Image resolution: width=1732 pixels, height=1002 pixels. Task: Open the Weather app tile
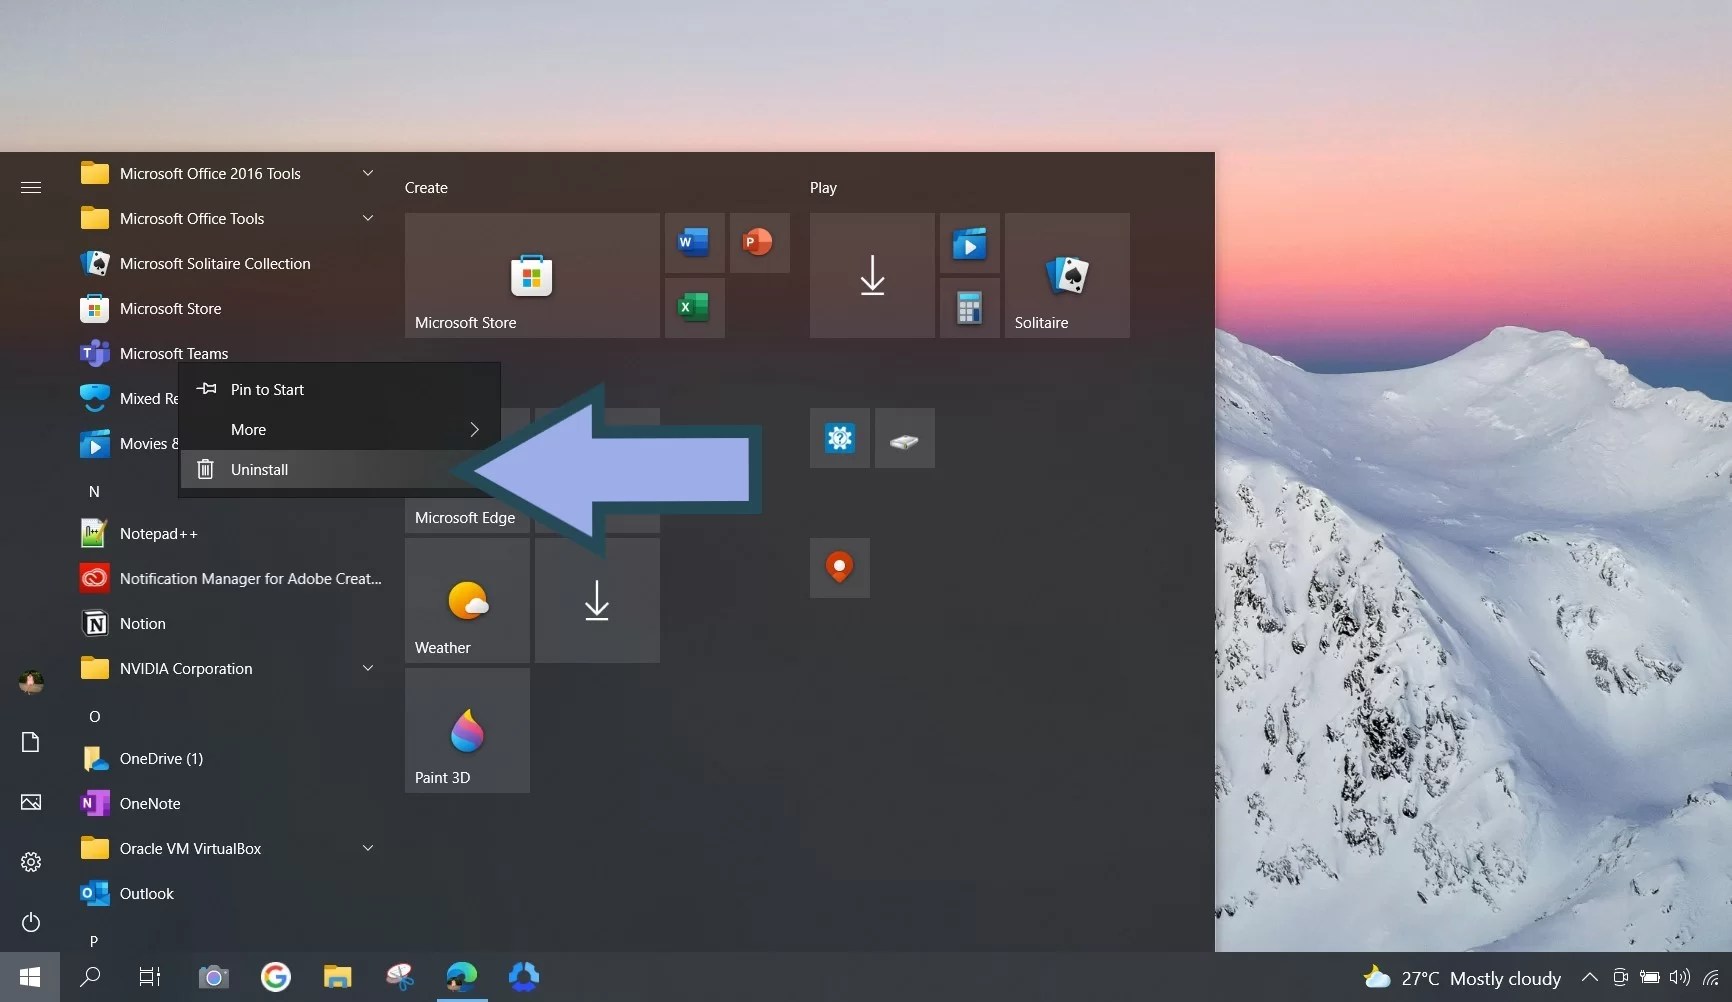(466, 600)
